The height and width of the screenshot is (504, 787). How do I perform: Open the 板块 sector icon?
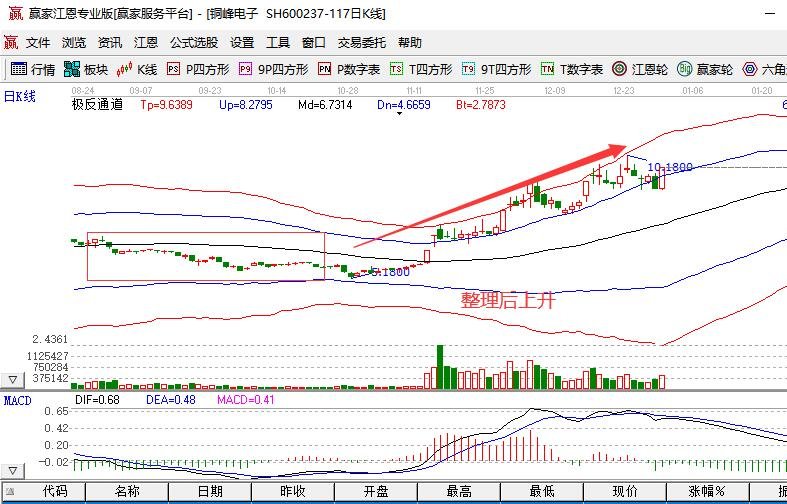pyautogui.click(x=72, y=69)
